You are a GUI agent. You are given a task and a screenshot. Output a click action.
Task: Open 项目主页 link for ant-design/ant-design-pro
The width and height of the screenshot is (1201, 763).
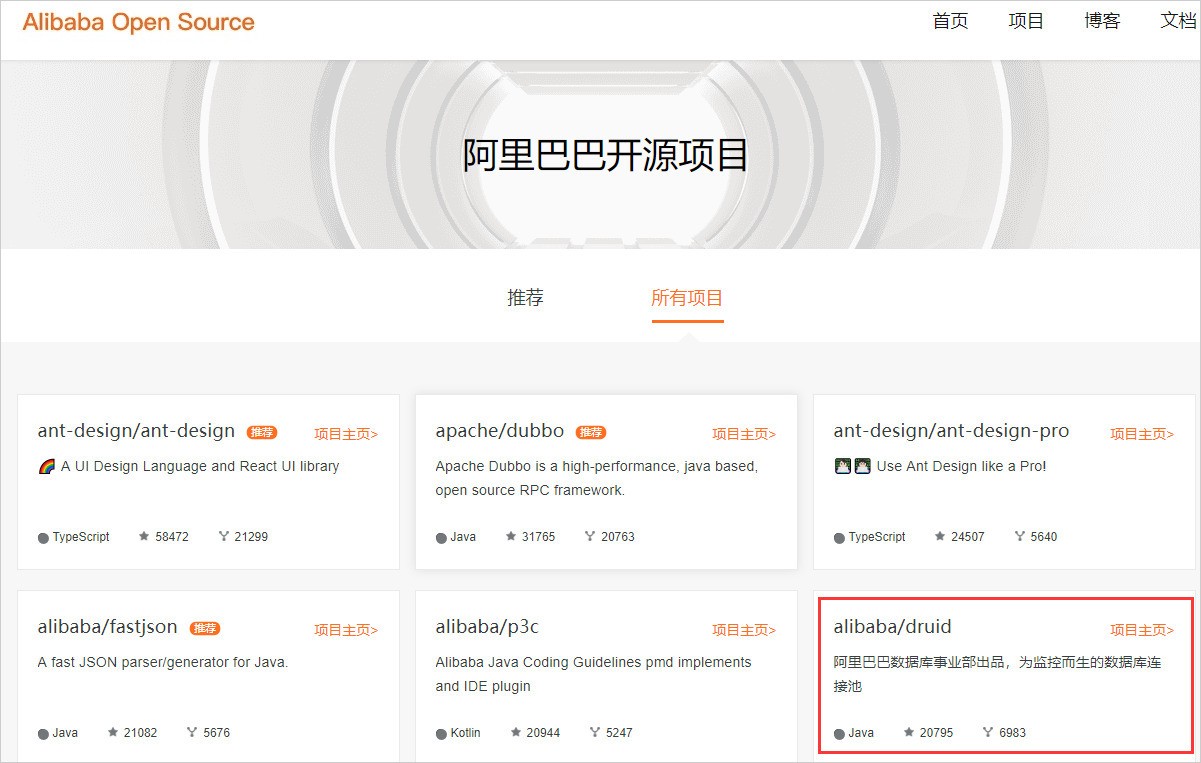[x=1142, y=434]
